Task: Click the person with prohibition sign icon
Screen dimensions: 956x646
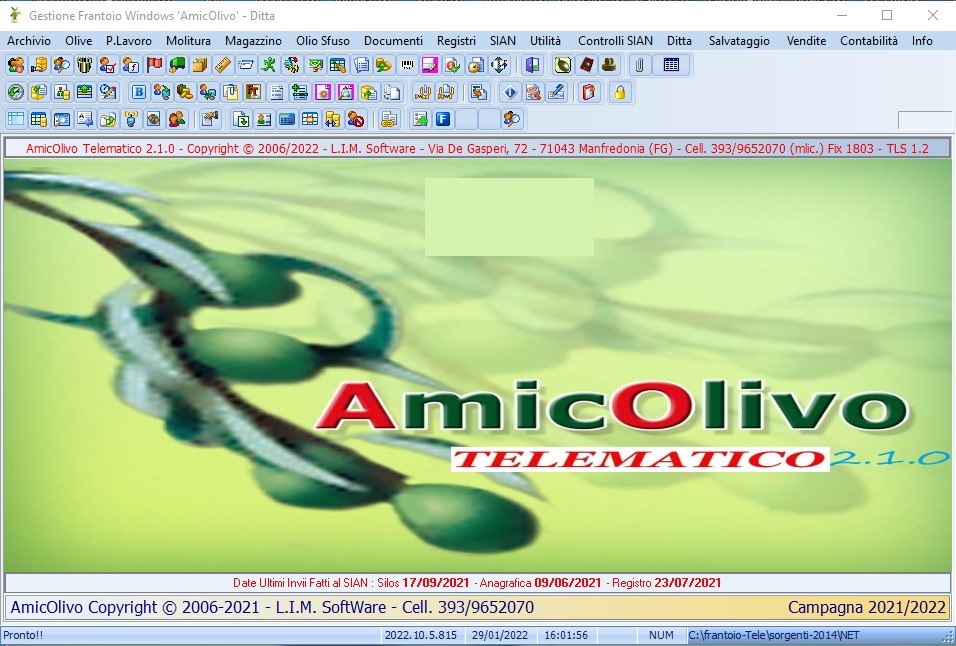Action: pyautogui.click(x=355, y=119)
